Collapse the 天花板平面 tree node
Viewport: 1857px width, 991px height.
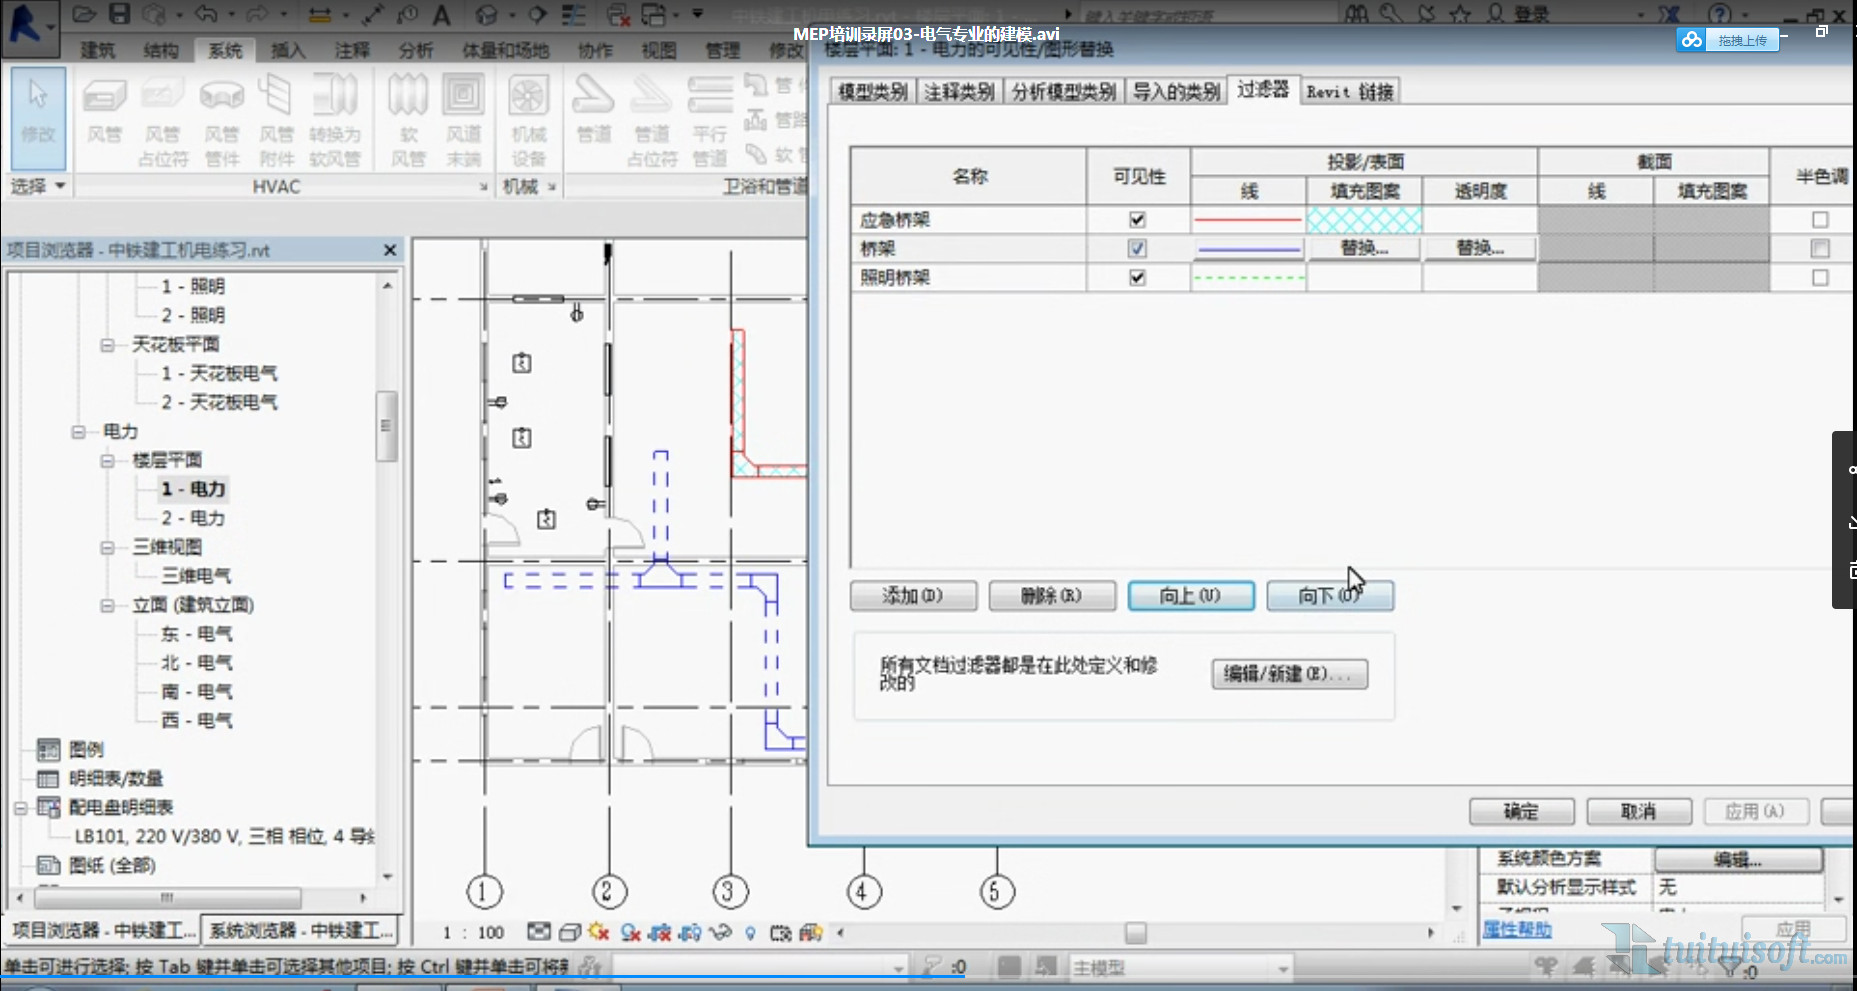(x=107, y=345)
